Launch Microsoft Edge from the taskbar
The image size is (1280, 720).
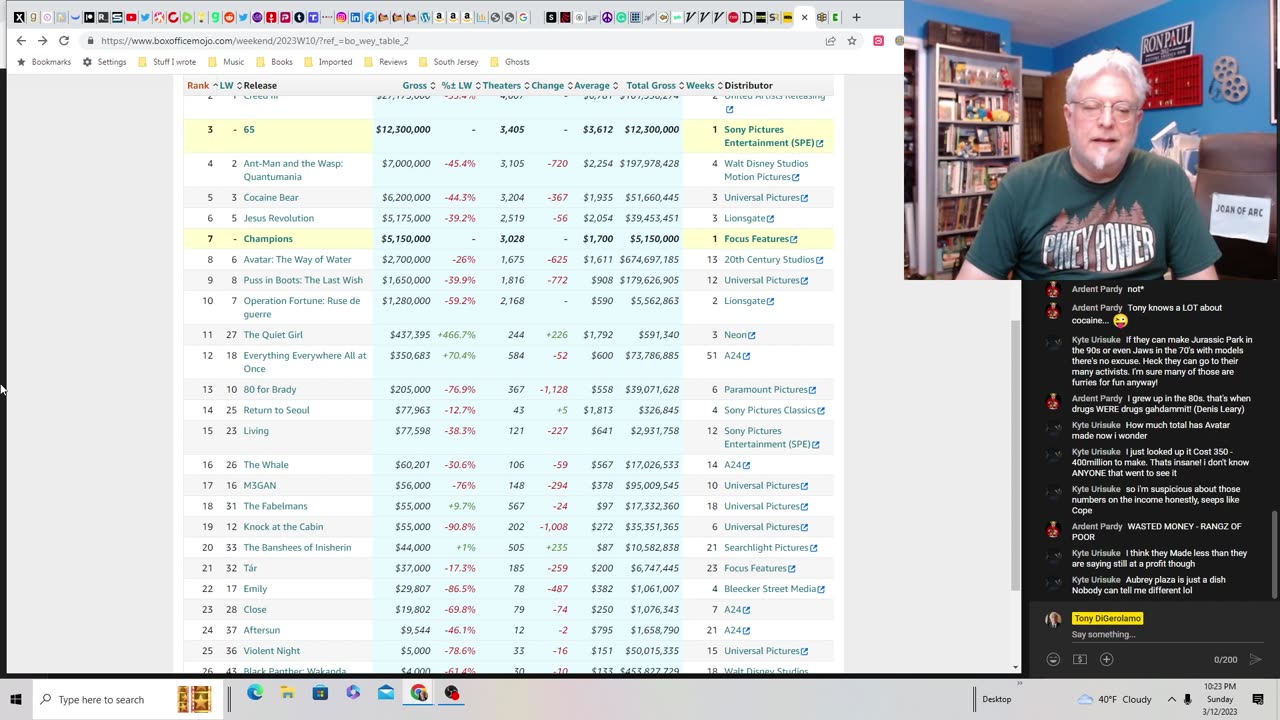[255, 693]
